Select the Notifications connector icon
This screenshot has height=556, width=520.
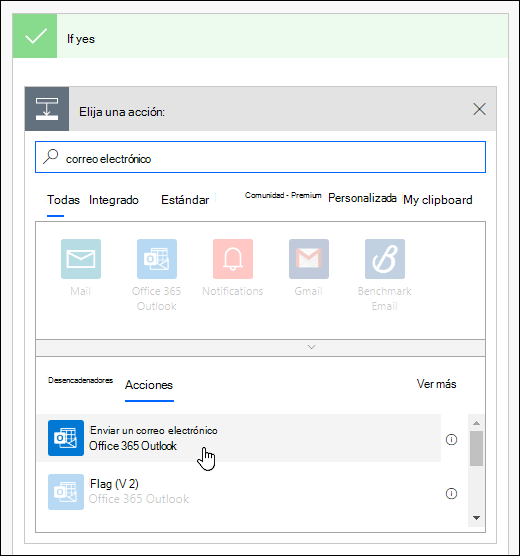[x=233, y=259]
